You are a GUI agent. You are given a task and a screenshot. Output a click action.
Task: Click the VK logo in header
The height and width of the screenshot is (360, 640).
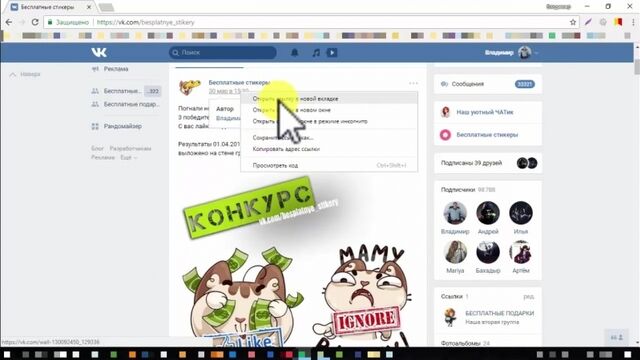pyautogui.click(x=99, y=52)
